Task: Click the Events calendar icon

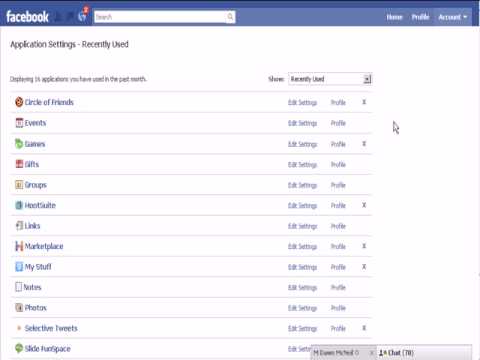Action: coord(19,123)
